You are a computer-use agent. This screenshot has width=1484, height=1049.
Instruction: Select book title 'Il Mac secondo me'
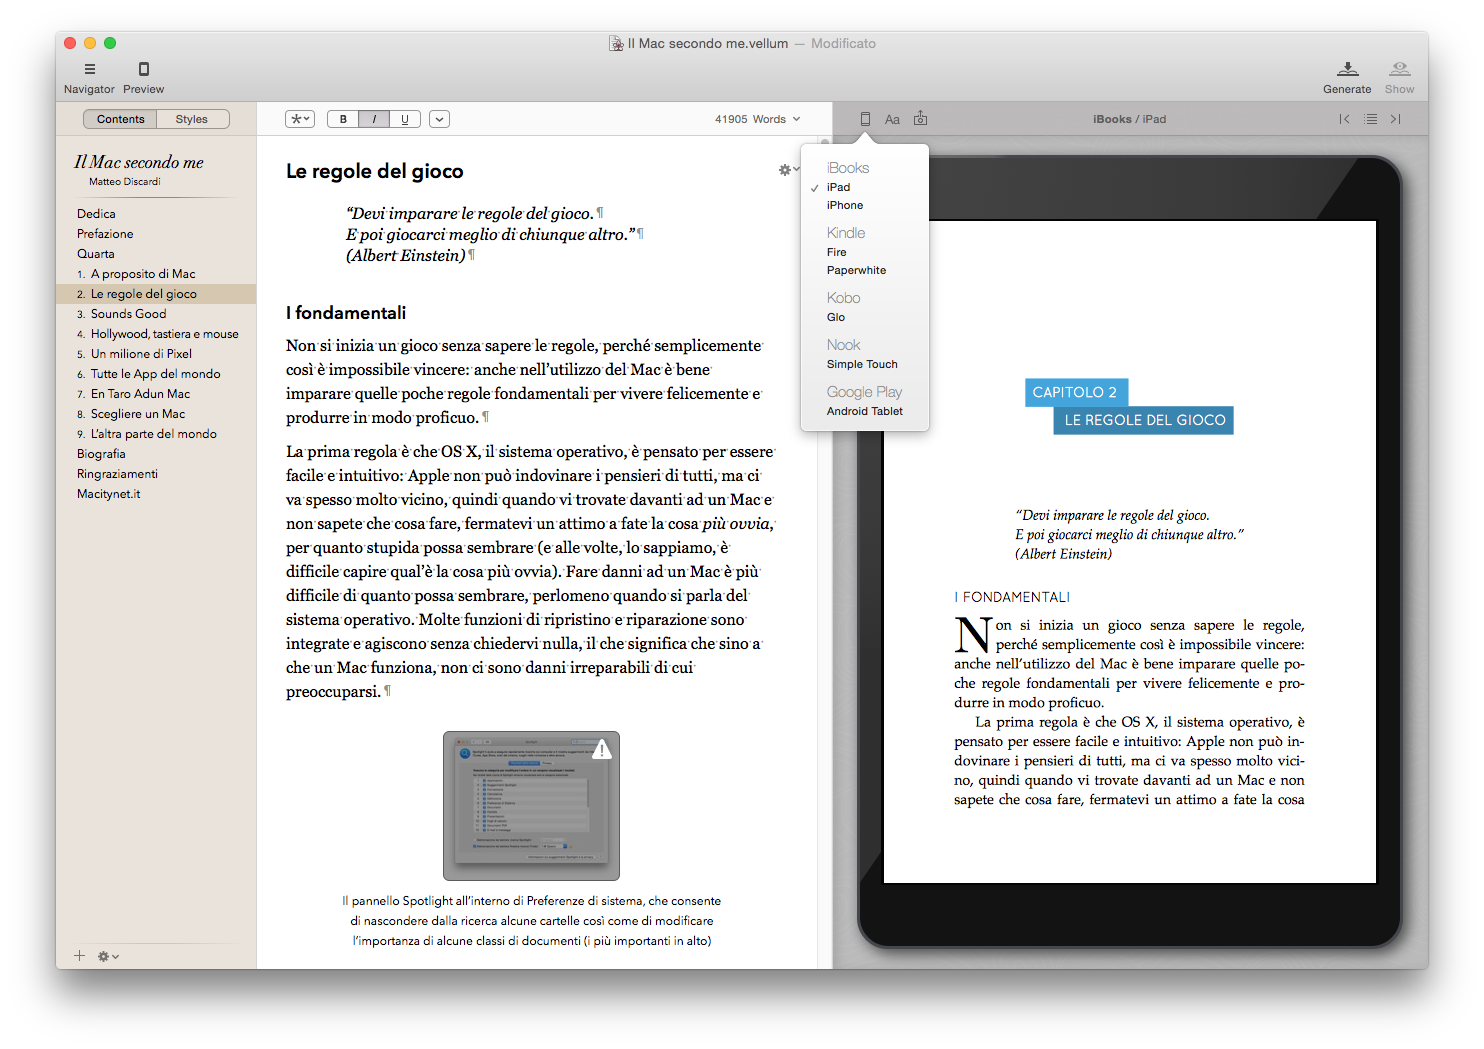[x=139, y=162]
